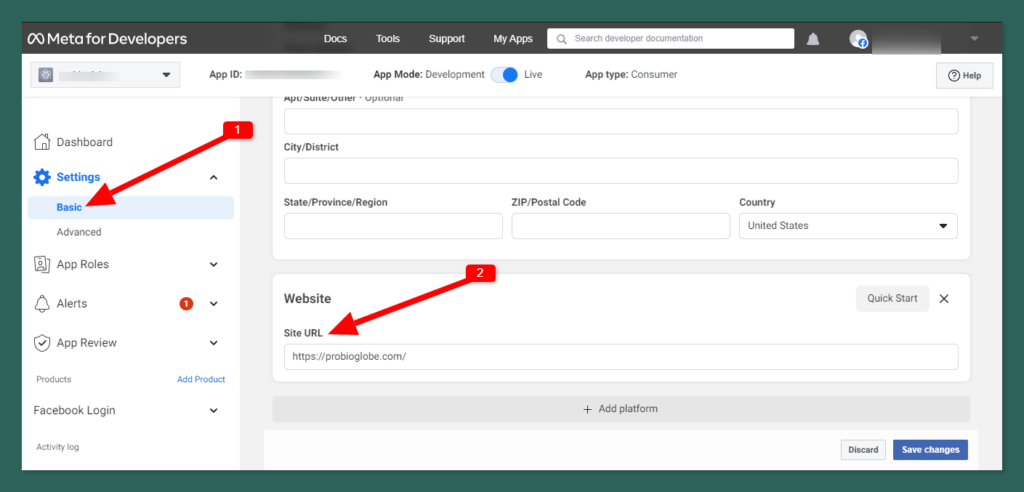
Task: Click the notifications bell icon
Action: 813,39
